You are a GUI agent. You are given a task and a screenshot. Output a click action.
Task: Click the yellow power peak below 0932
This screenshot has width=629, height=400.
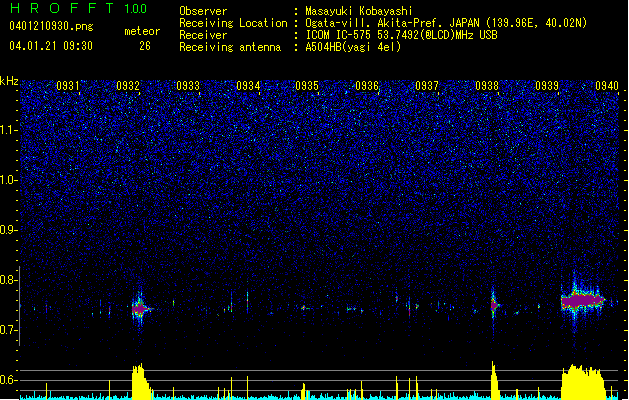[140, 382]
